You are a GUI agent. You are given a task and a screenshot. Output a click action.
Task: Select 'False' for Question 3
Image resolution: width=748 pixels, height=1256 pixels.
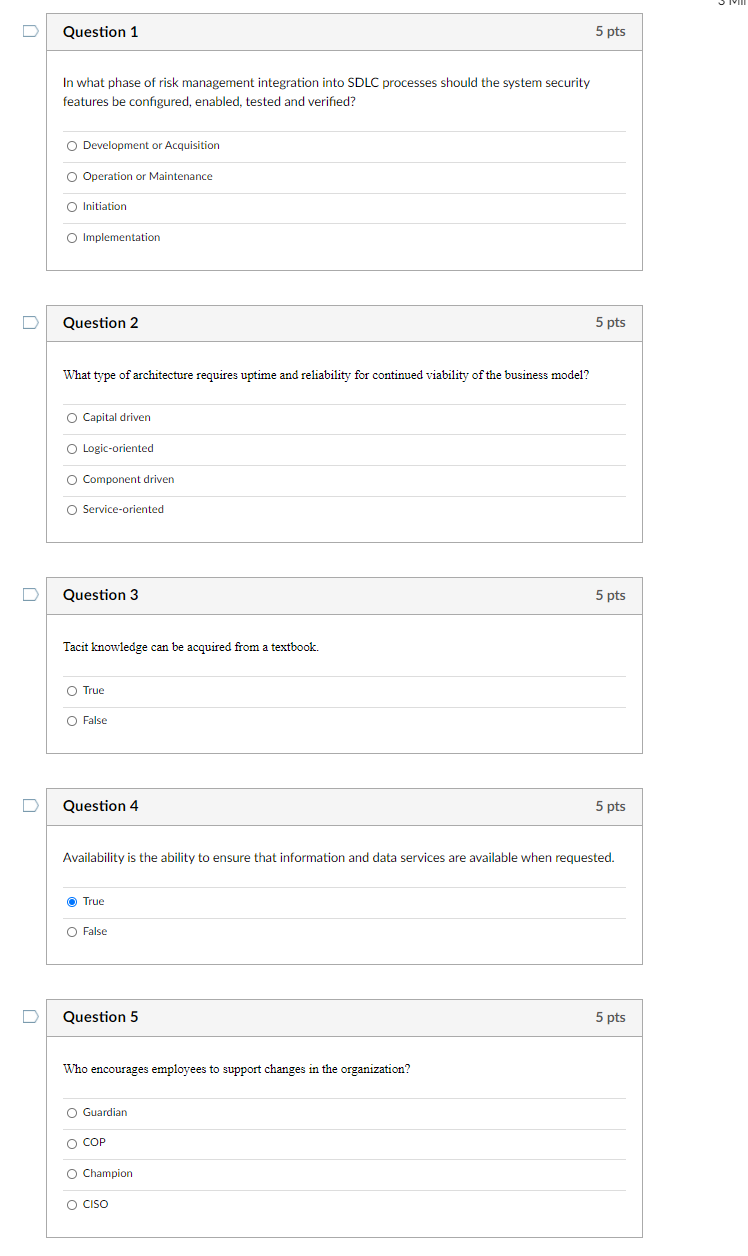pos(71,721)
